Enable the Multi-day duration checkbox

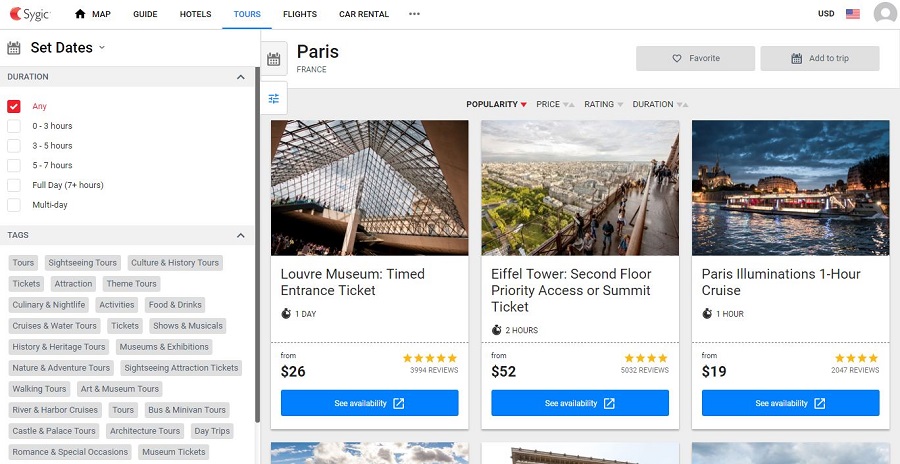[x=14, y=204]
